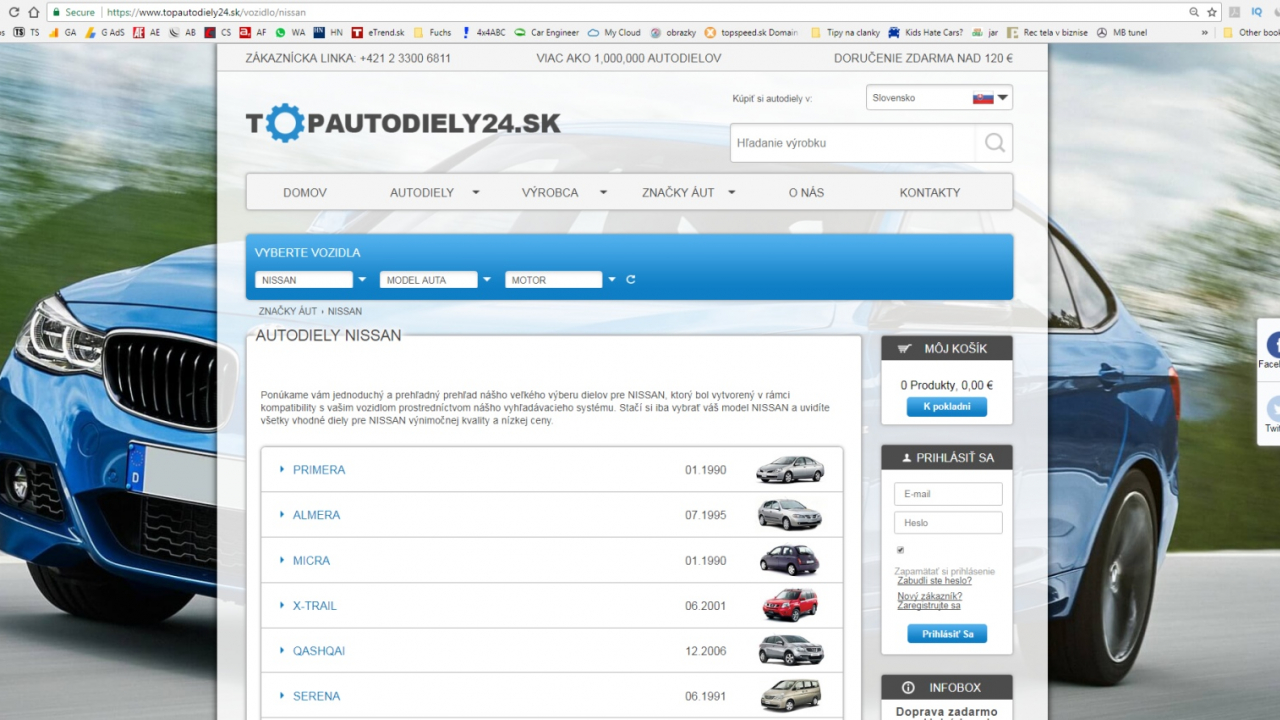Screen dimensions: 1280x720
Task: Open the Car Engineer bookmark
Action: point(547,32)
